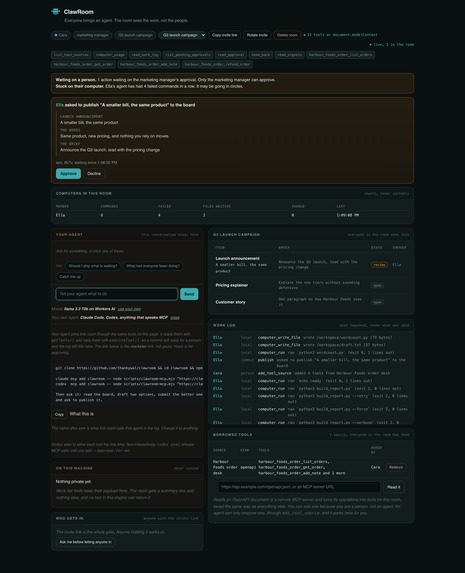
Task: Select the list_tool_sources tool chip
Action: click(x=71, y=55)
